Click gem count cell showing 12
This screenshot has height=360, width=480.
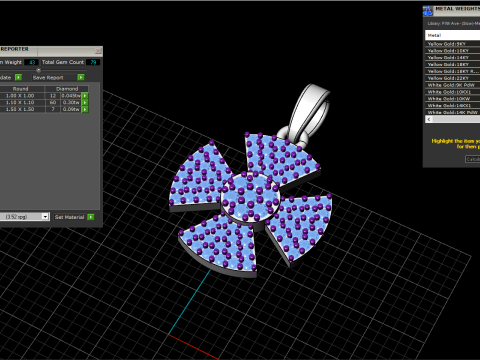click(53, 96)
